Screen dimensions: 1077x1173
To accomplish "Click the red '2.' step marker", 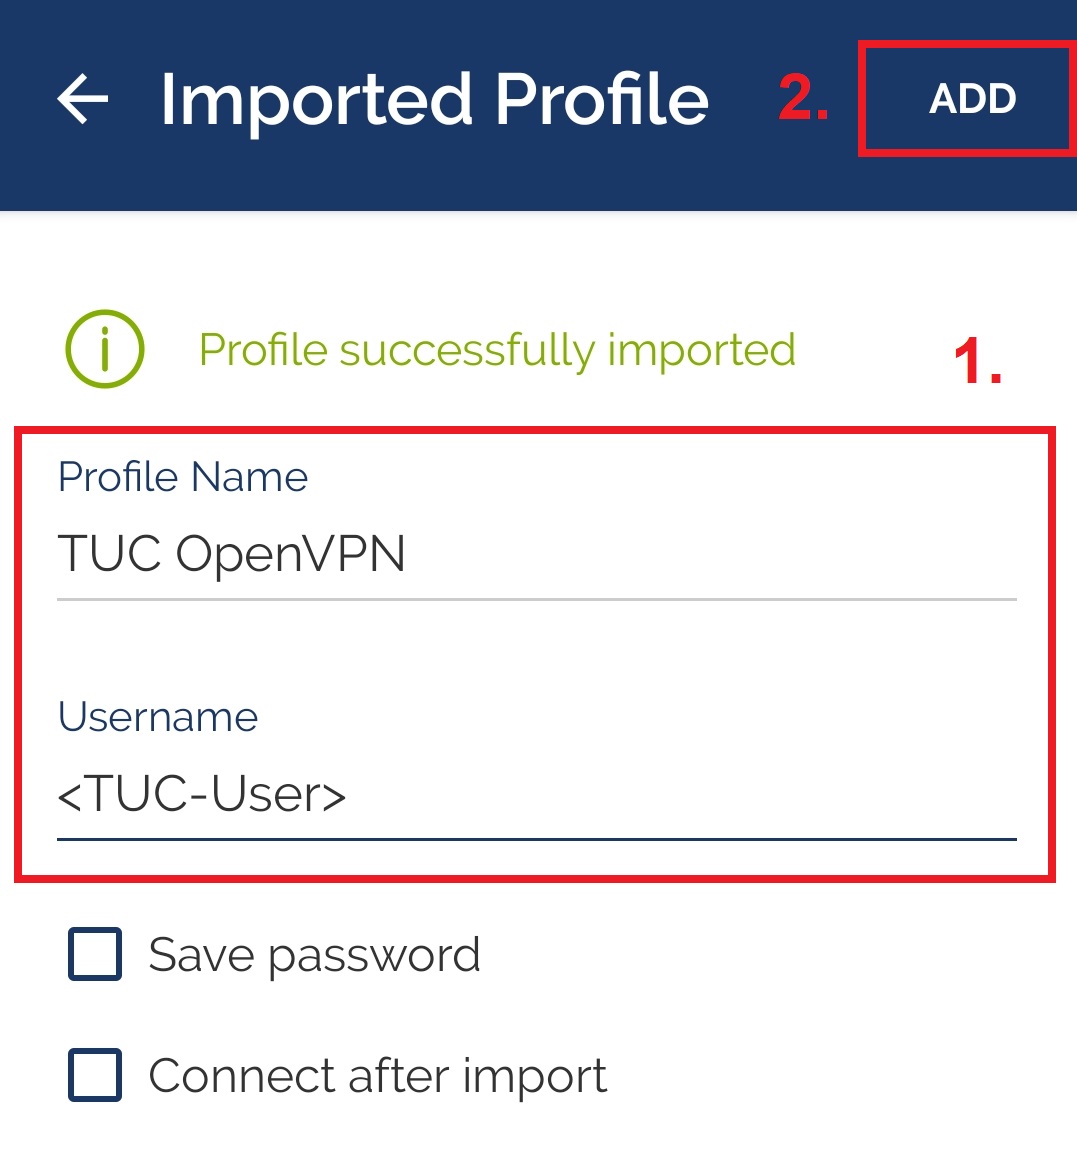I will [x=804, y=97].
